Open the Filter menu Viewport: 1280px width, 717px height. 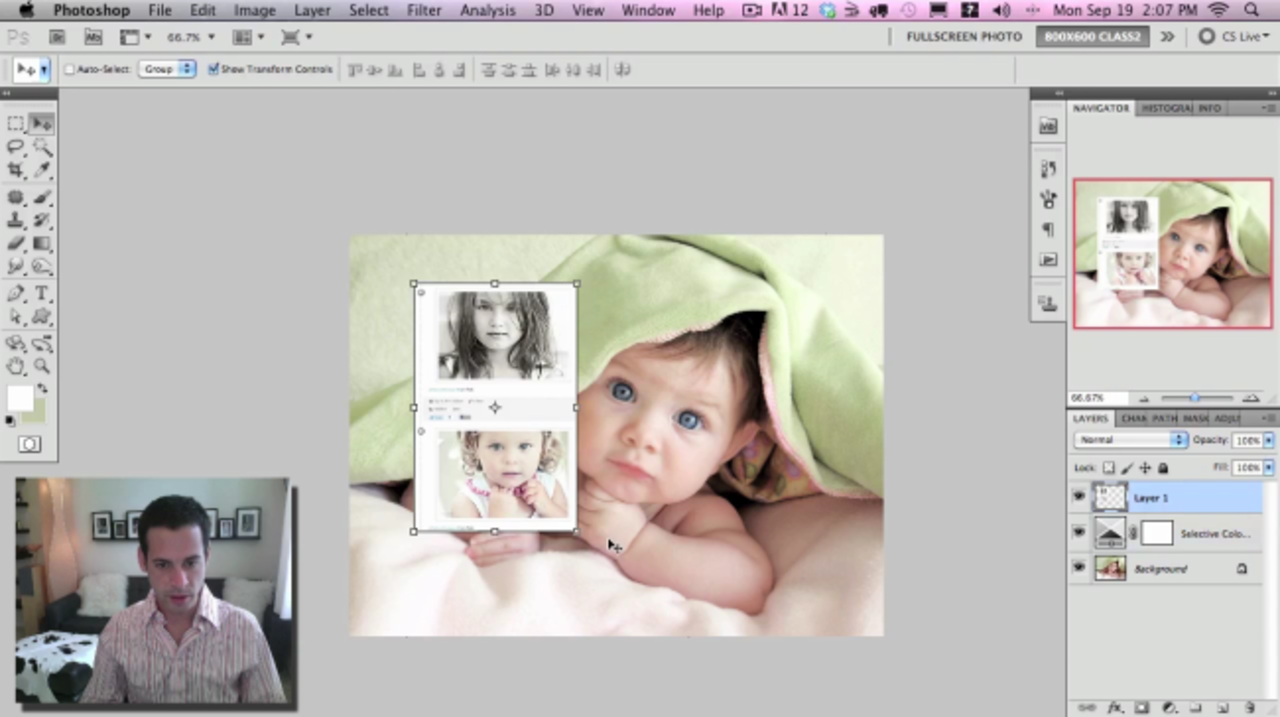(424, 10)
